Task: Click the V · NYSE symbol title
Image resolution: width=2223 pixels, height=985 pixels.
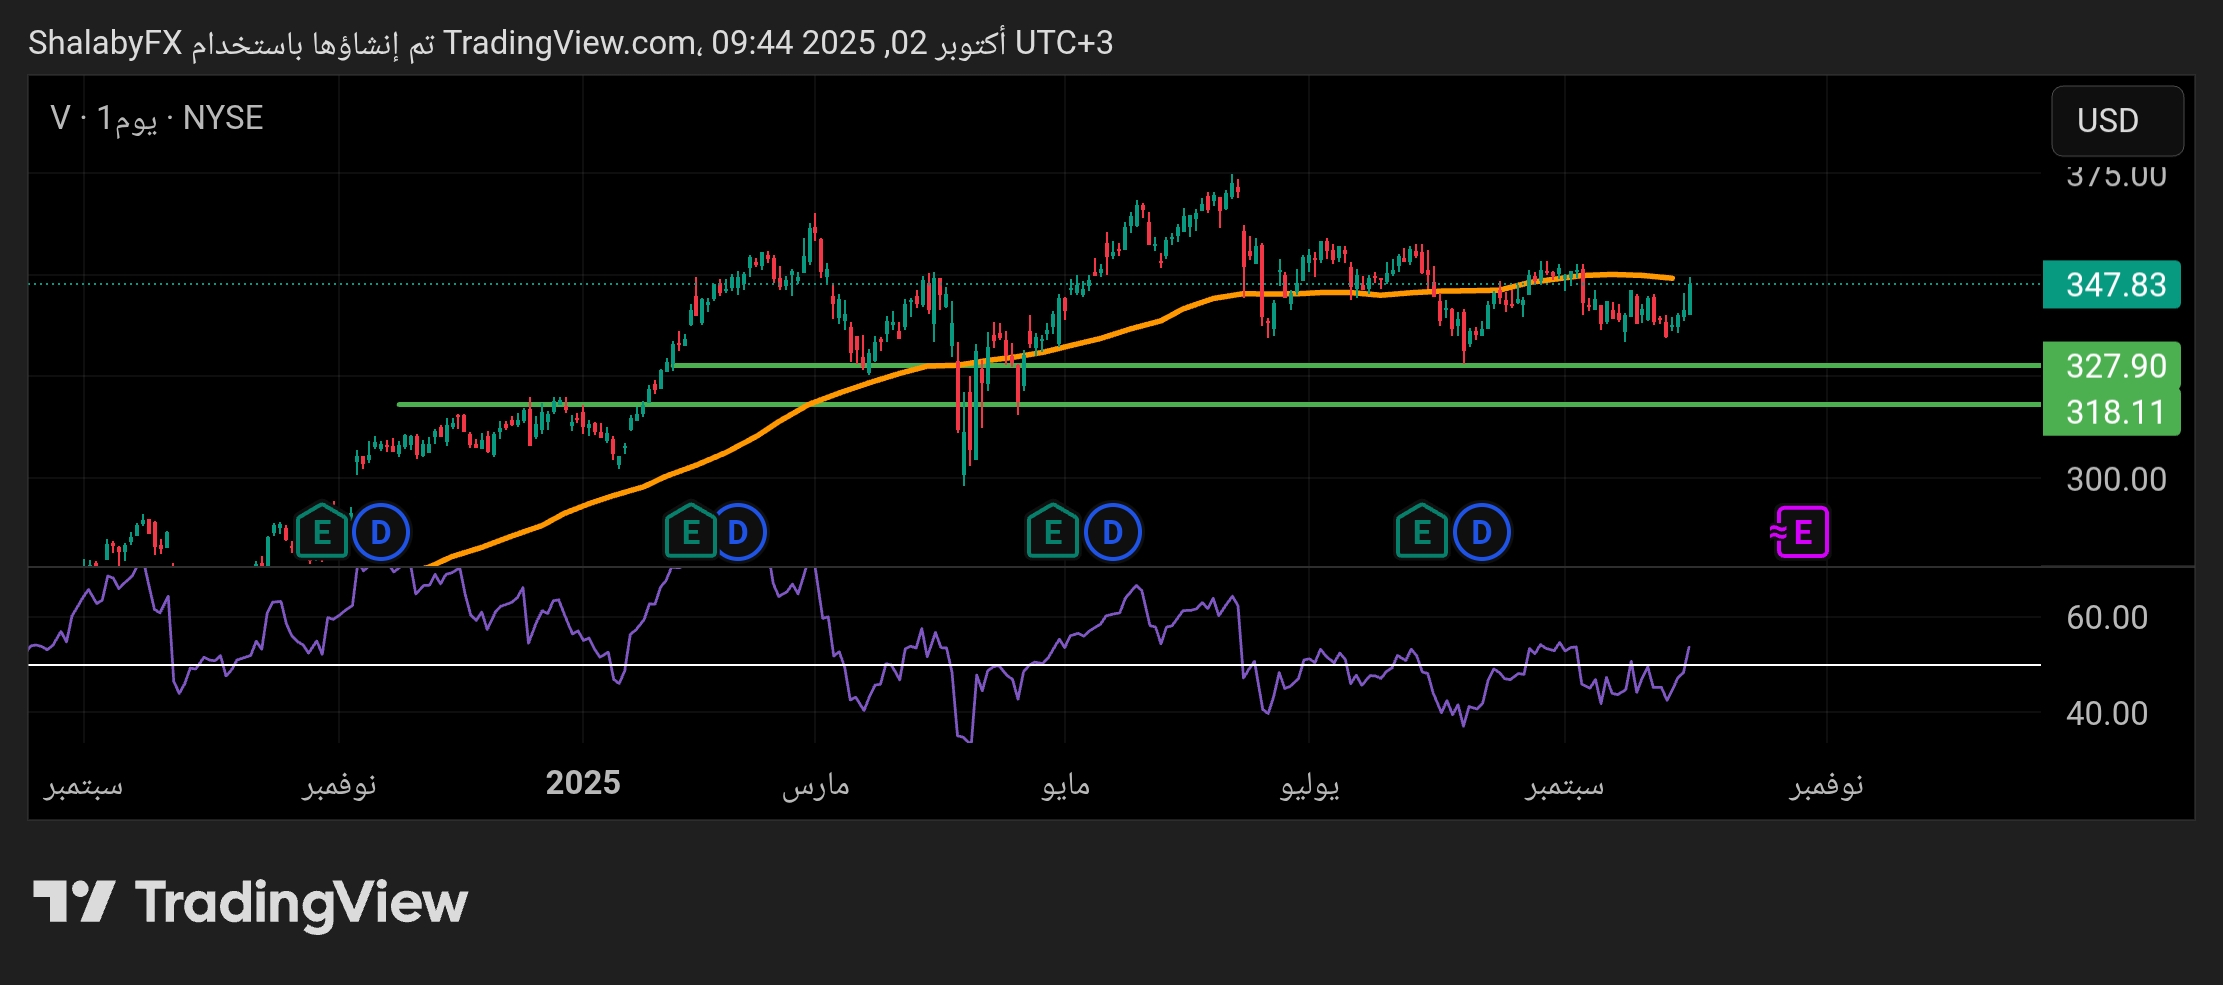Action: tap(157, 118)
